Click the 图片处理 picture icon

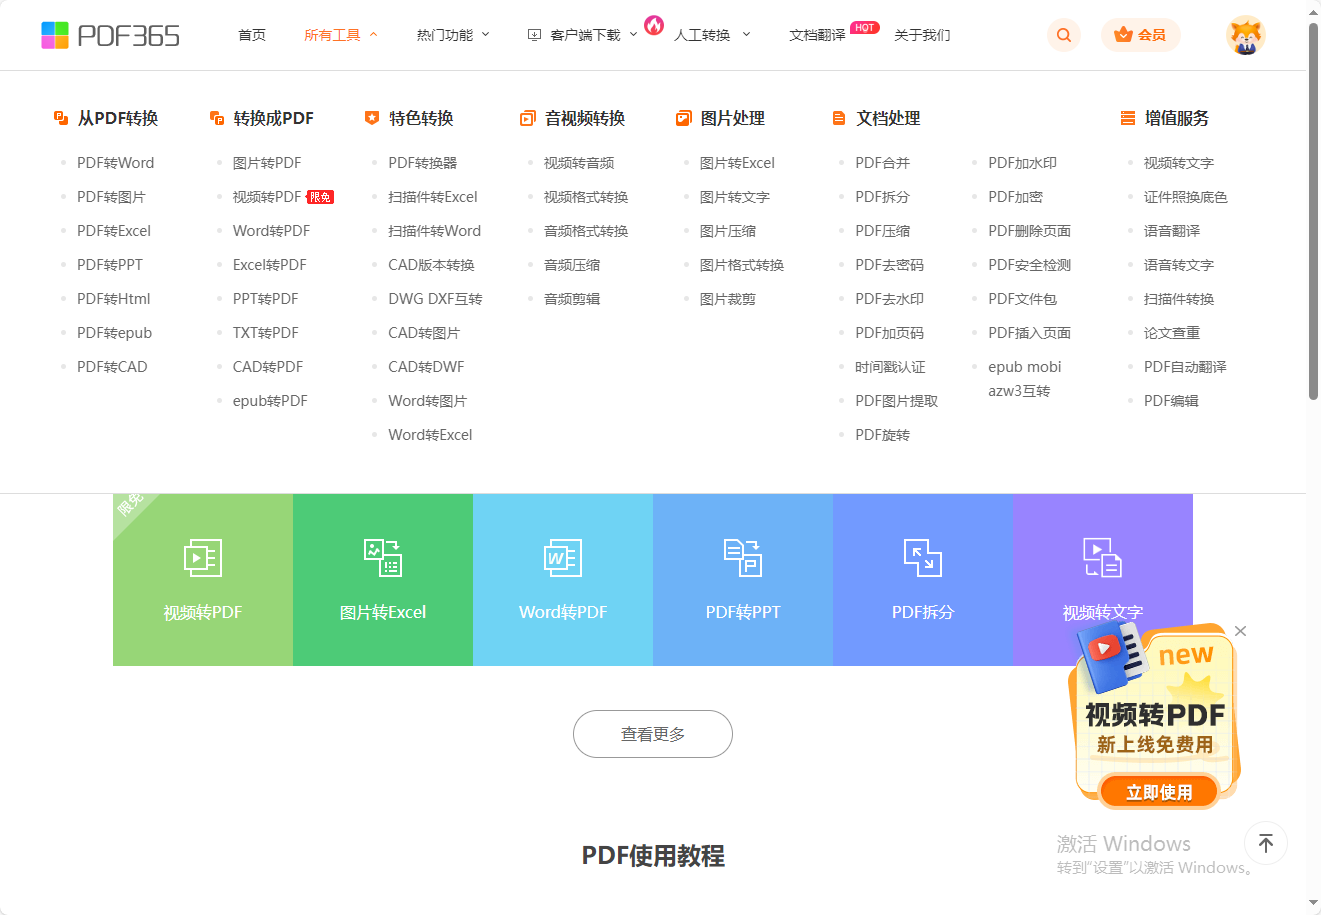(x=684, y=118)
